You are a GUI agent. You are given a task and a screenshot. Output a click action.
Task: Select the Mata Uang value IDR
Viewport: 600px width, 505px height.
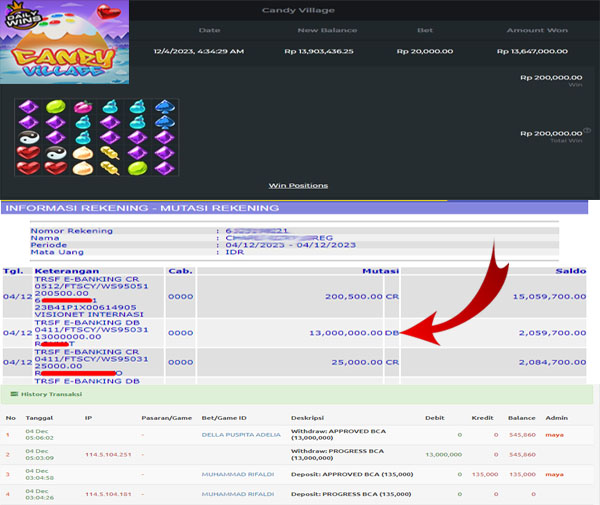point(235,252)
